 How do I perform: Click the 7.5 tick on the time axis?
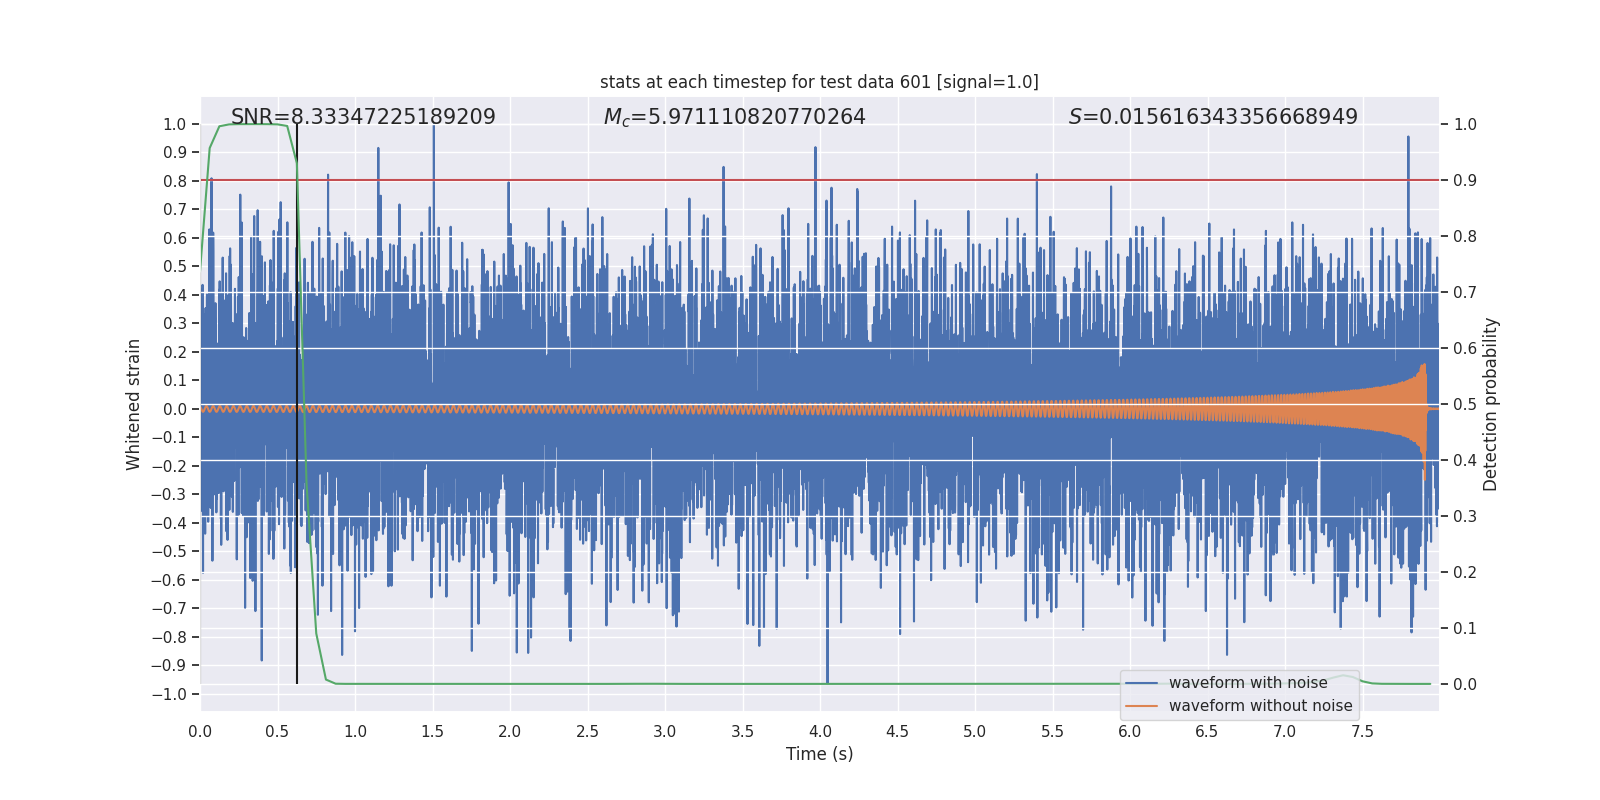pos(1361,732)
